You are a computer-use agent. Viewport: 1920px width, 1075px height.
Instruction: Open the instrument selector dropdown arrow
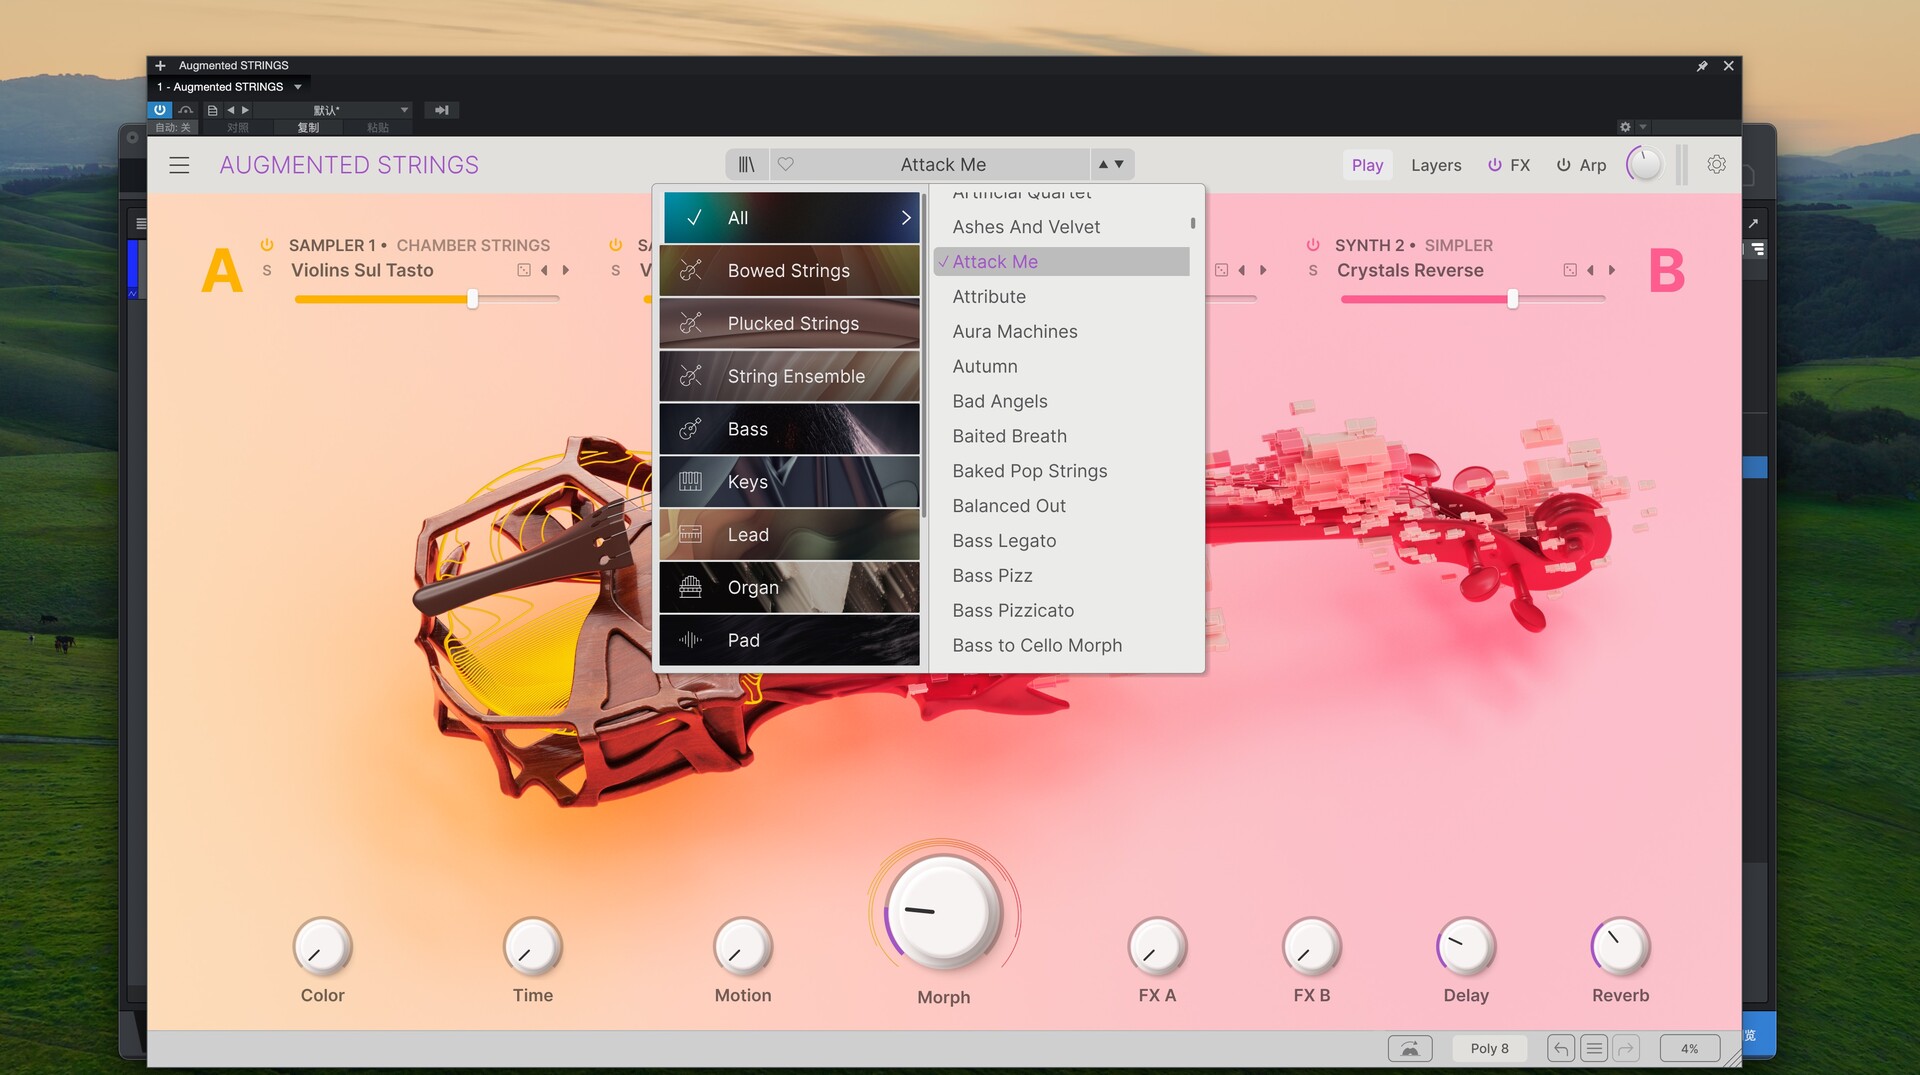coord(298,87)
